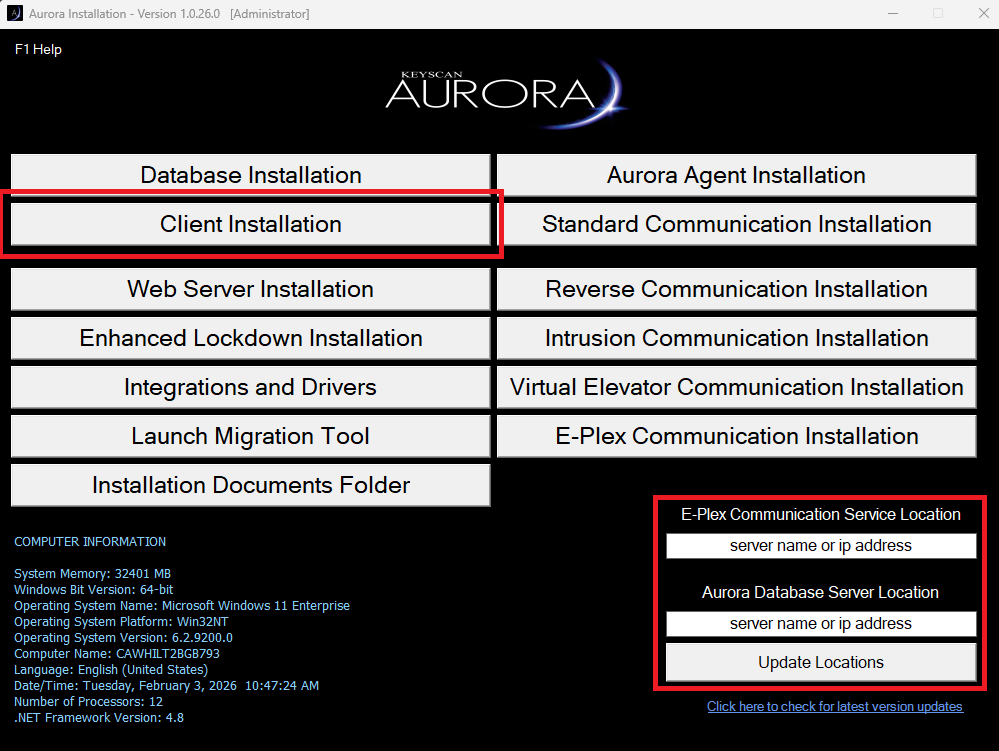Click the F1 Help label
This screenshot has width=999, height=751.
(x=38, y=49)
